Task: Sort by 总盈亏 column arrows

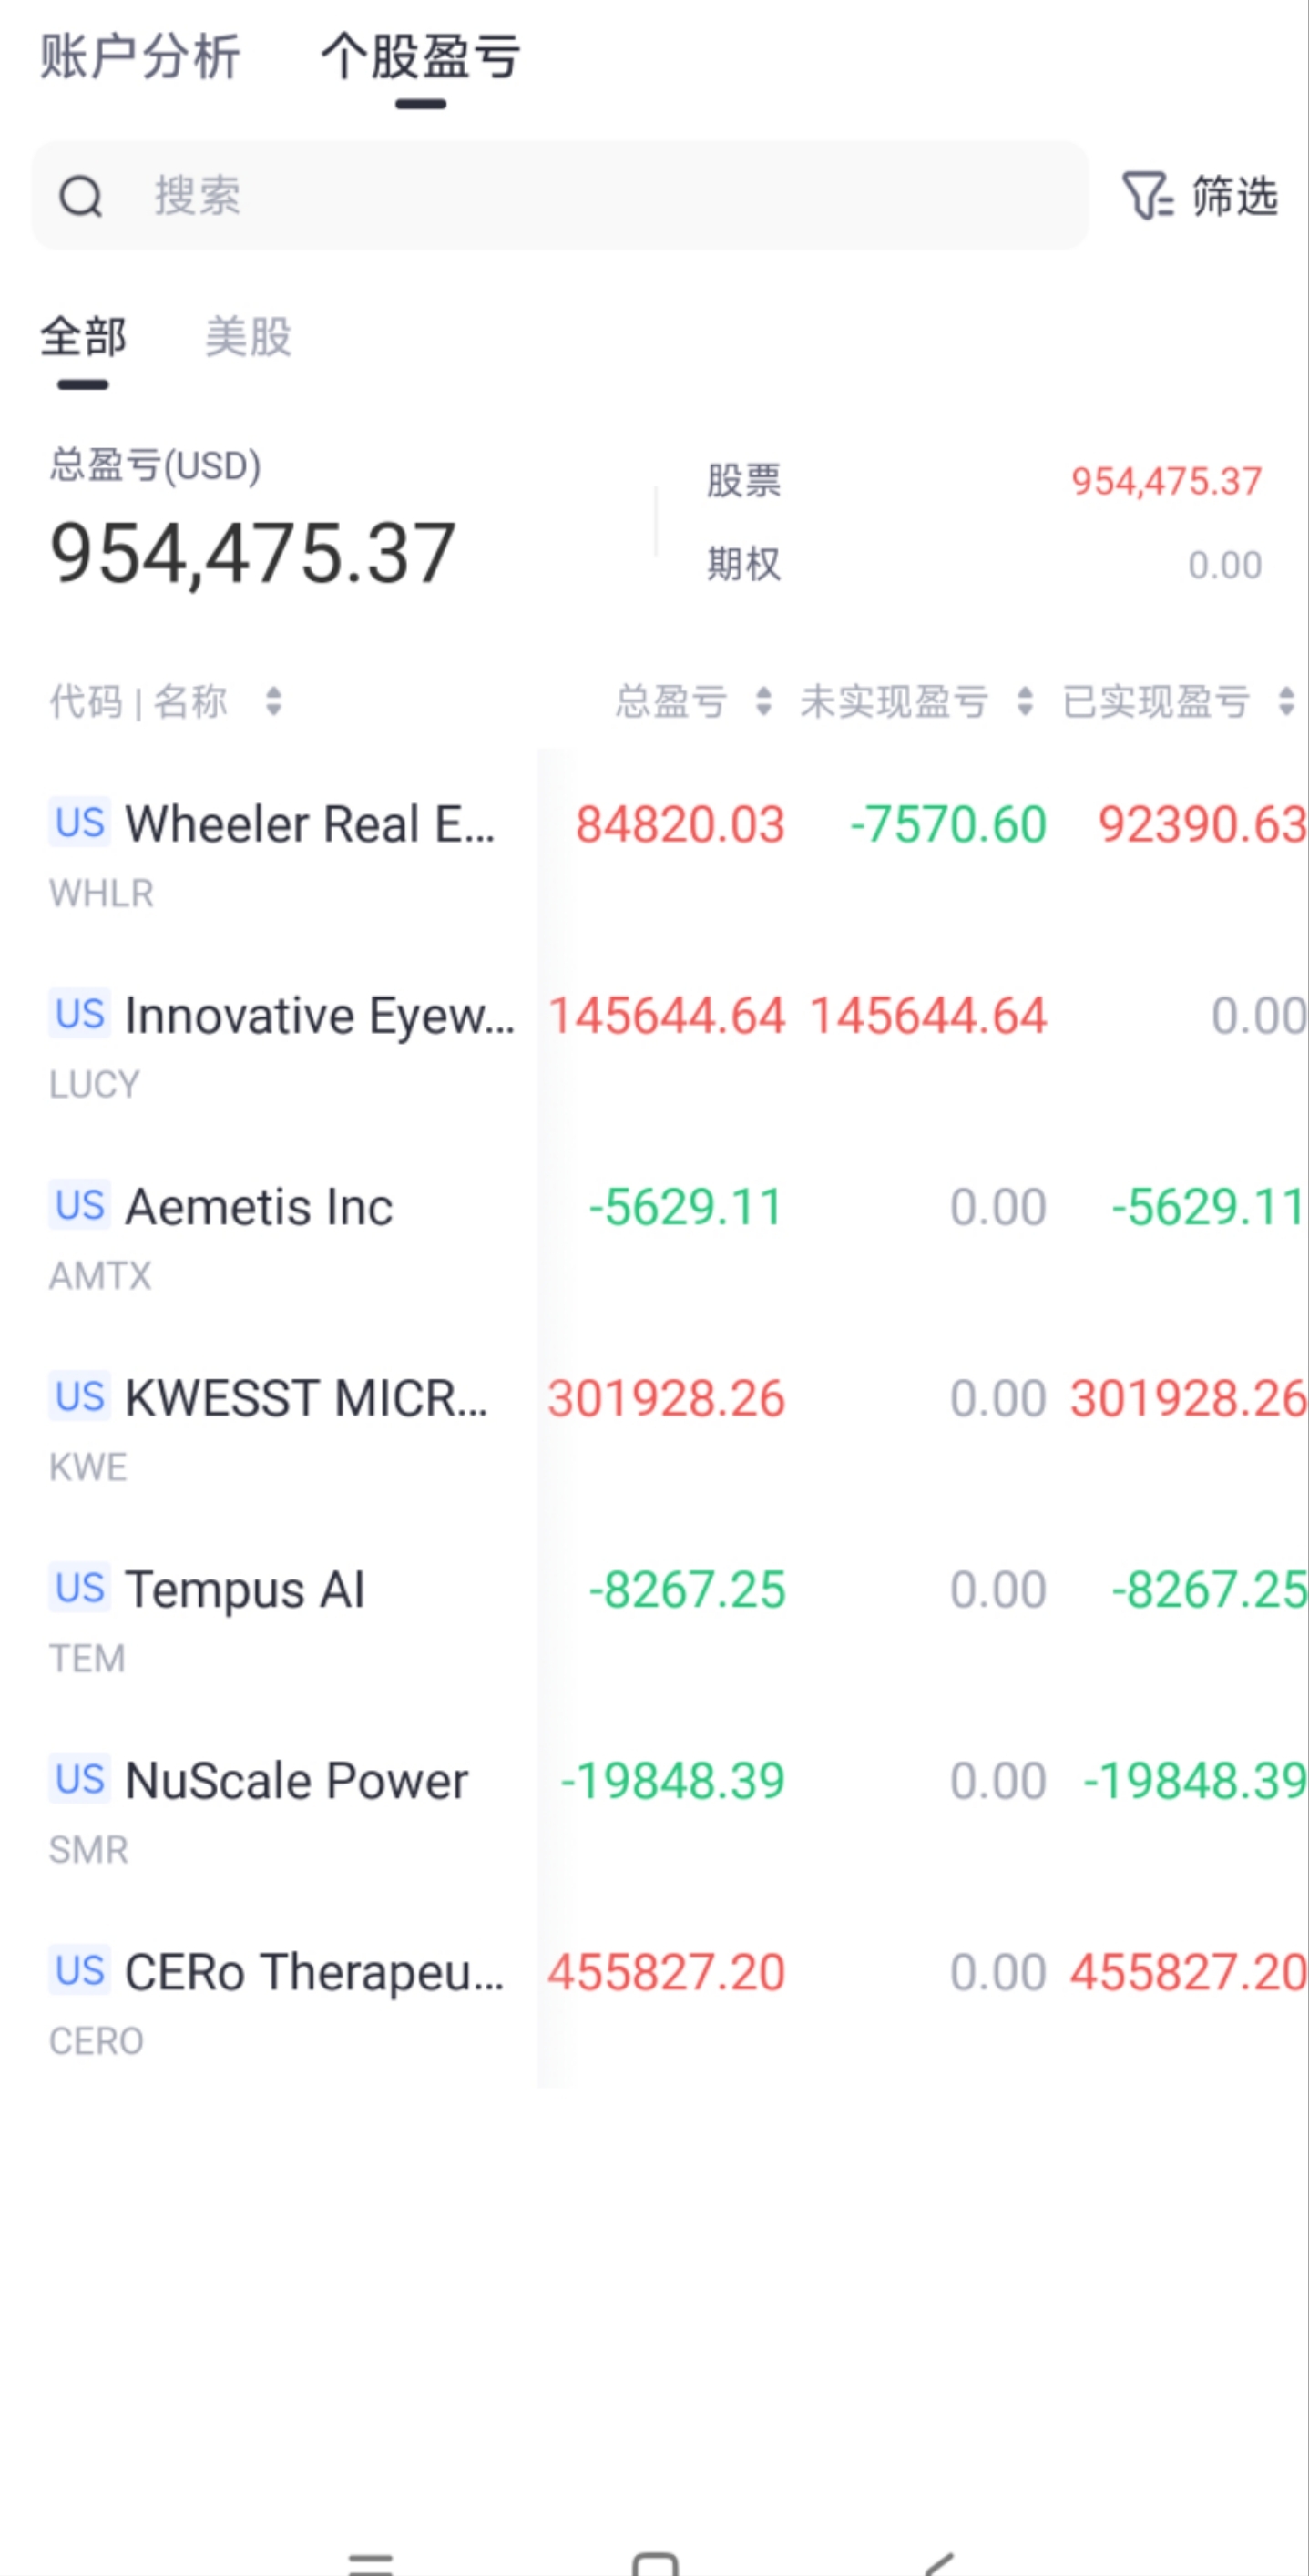Action: pos(764,701)
